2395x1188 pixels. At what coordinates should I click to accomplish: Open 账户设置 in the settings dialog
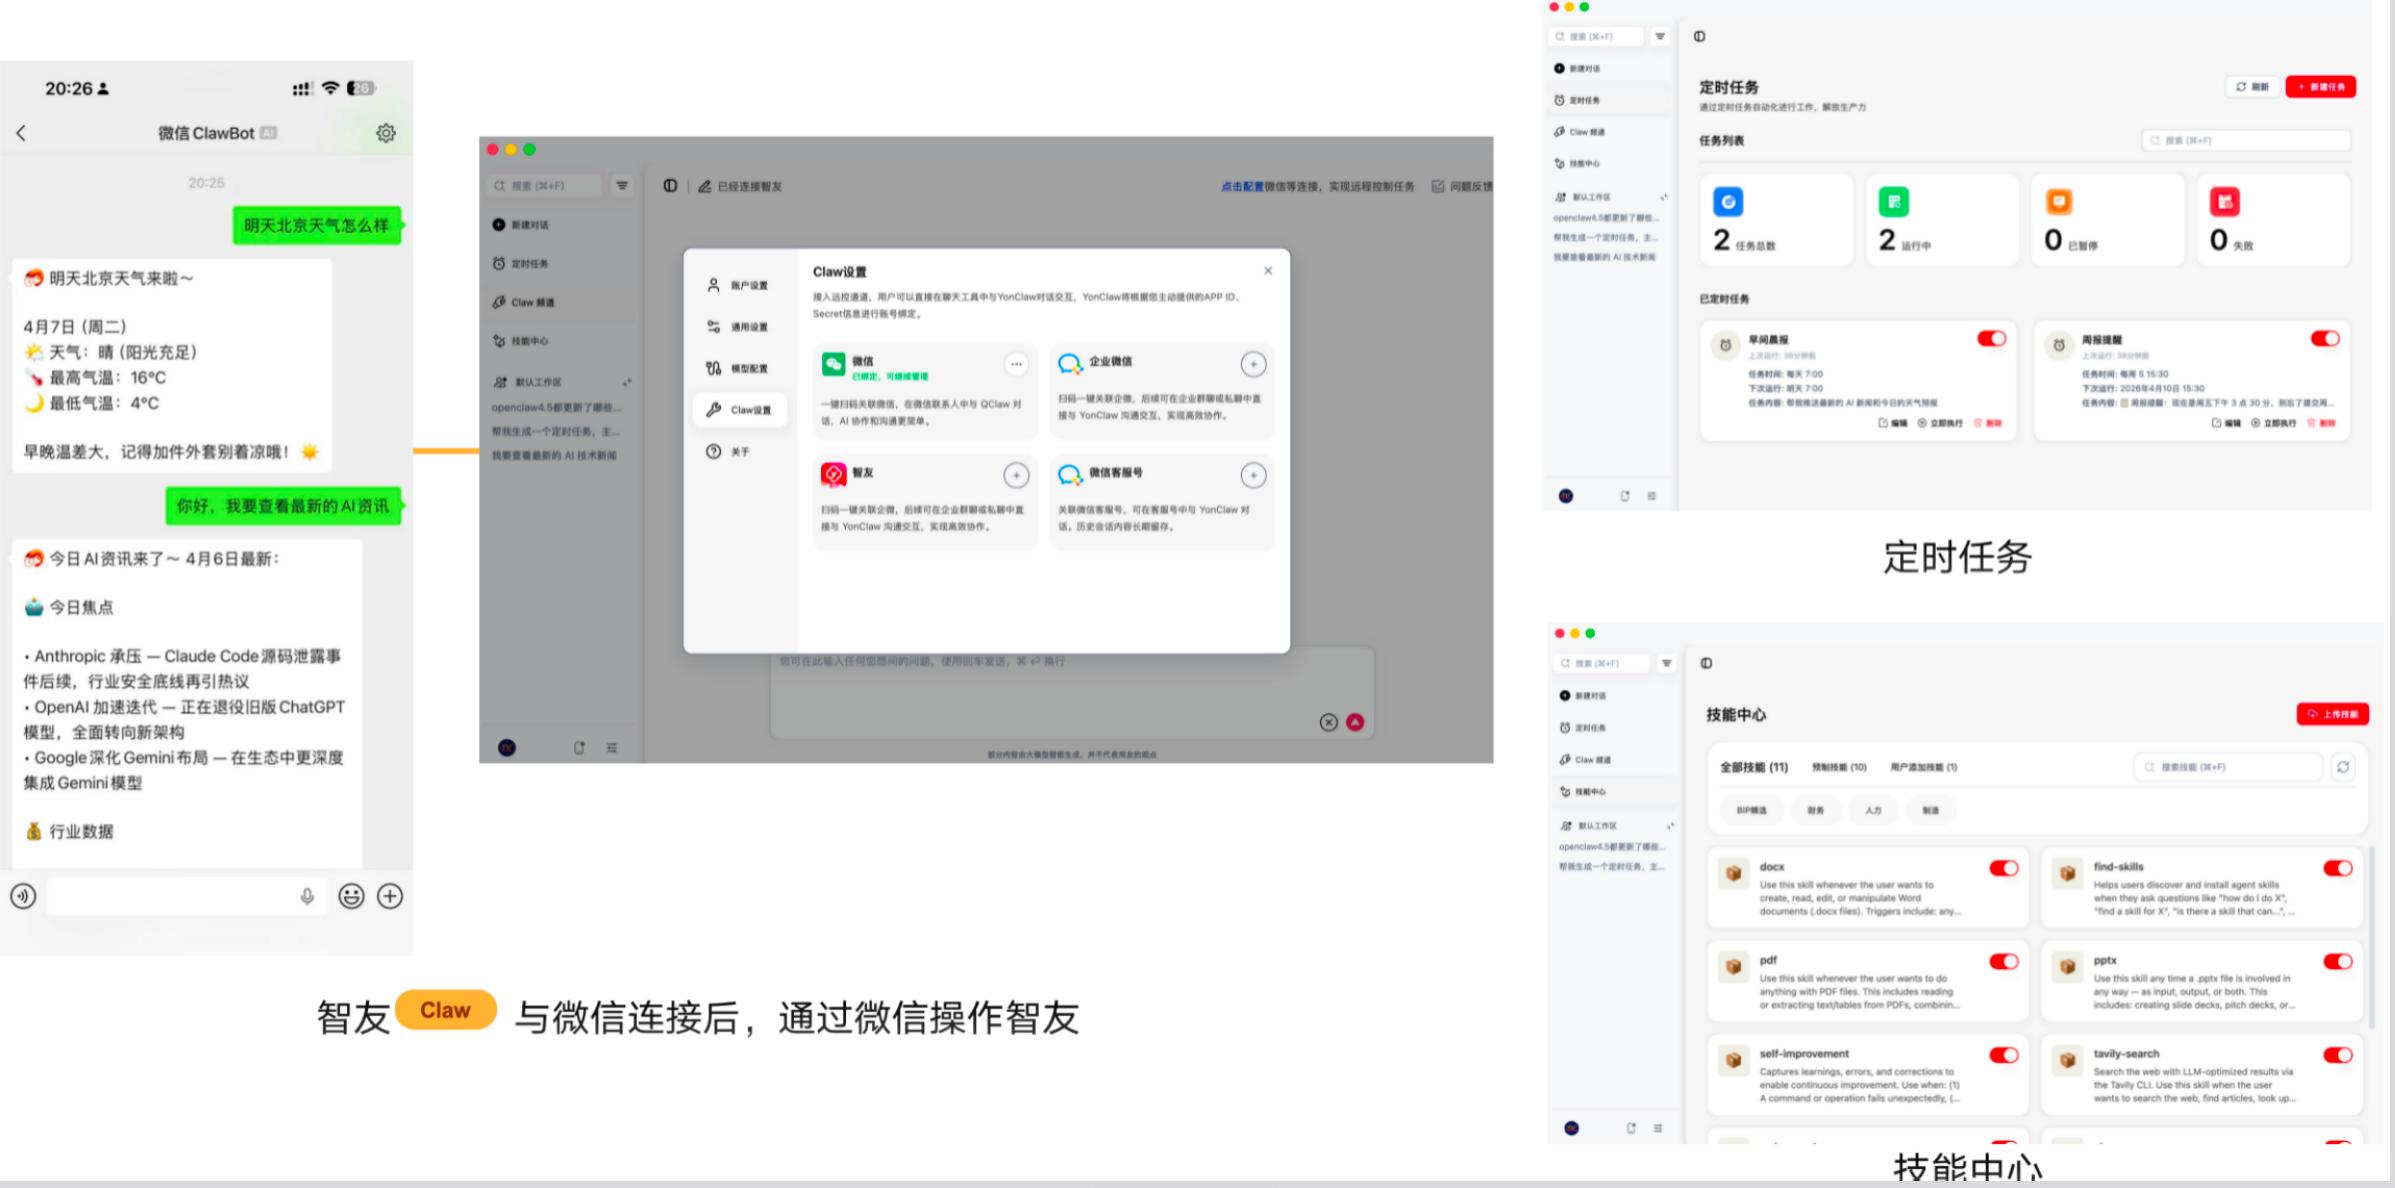(741, 285)
